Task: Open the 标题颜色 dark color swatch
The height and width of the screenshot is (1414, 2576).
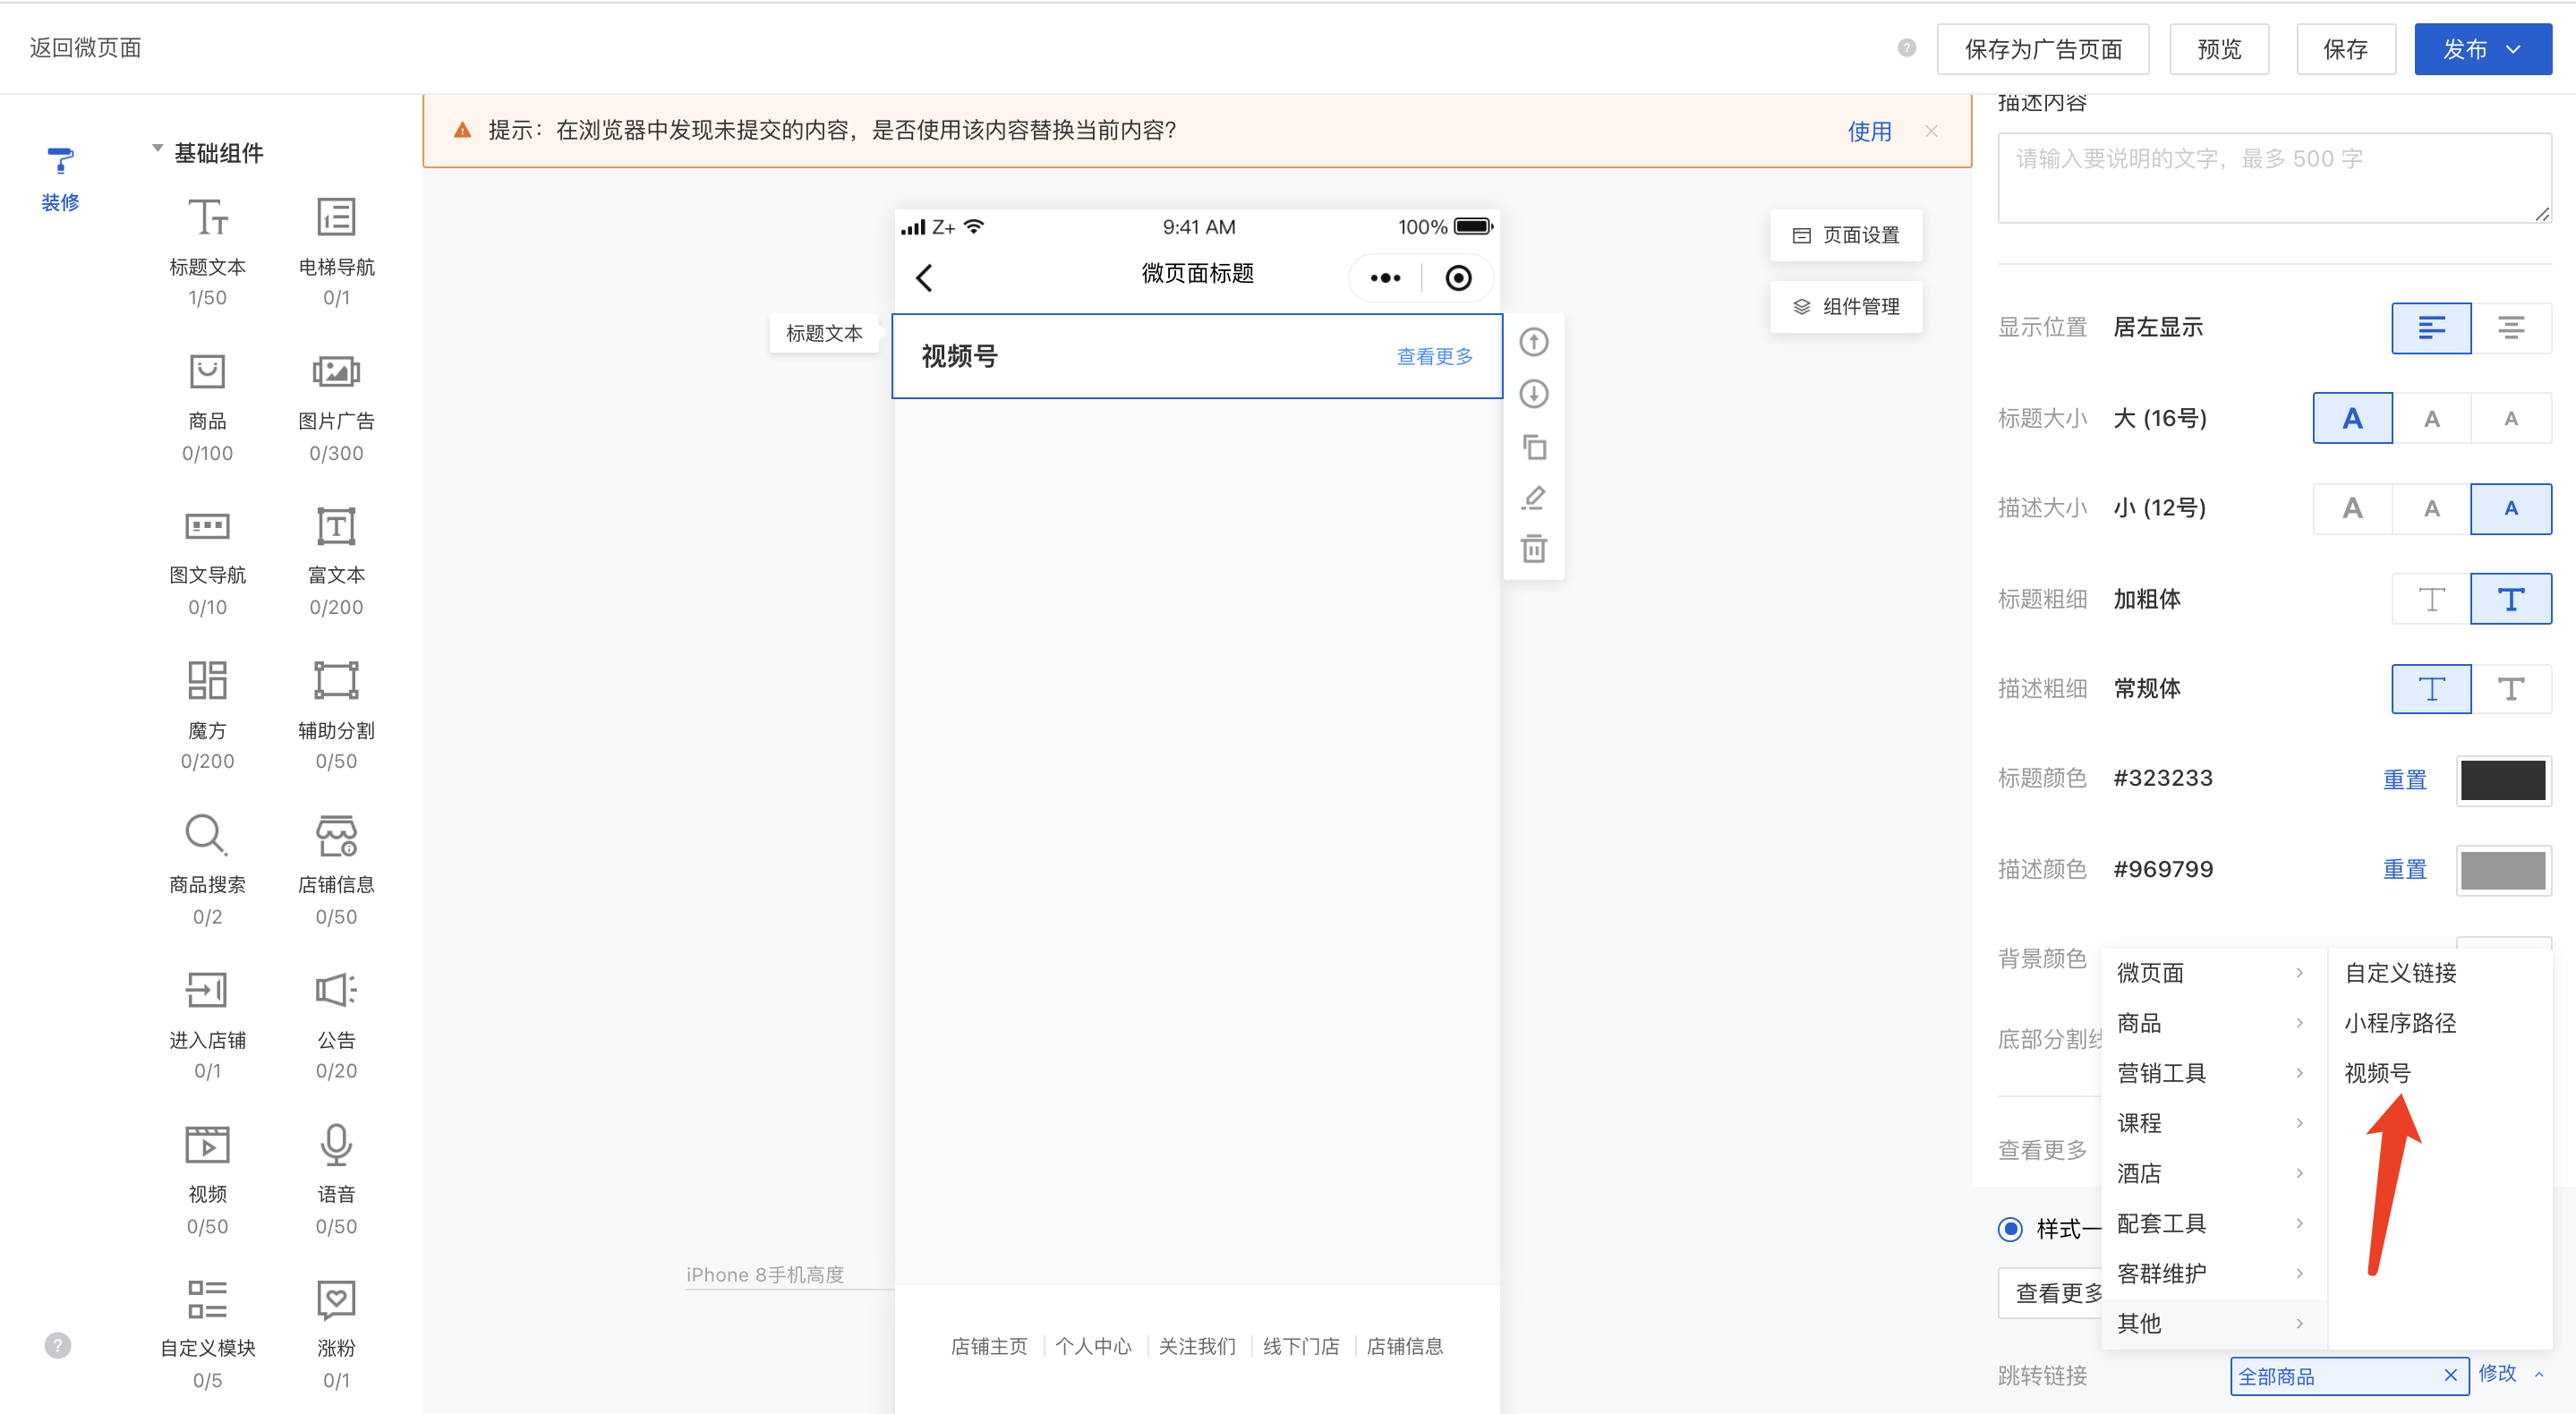Action: (2502, 780)
